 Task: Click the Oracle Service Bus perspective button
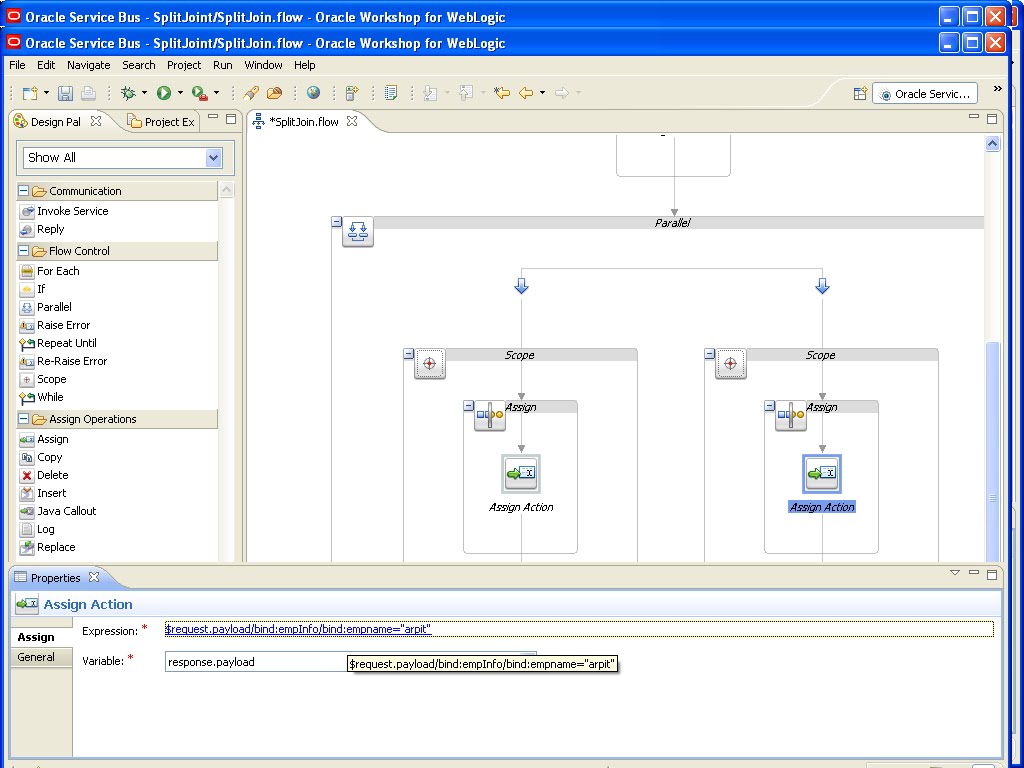click(925, 94)
